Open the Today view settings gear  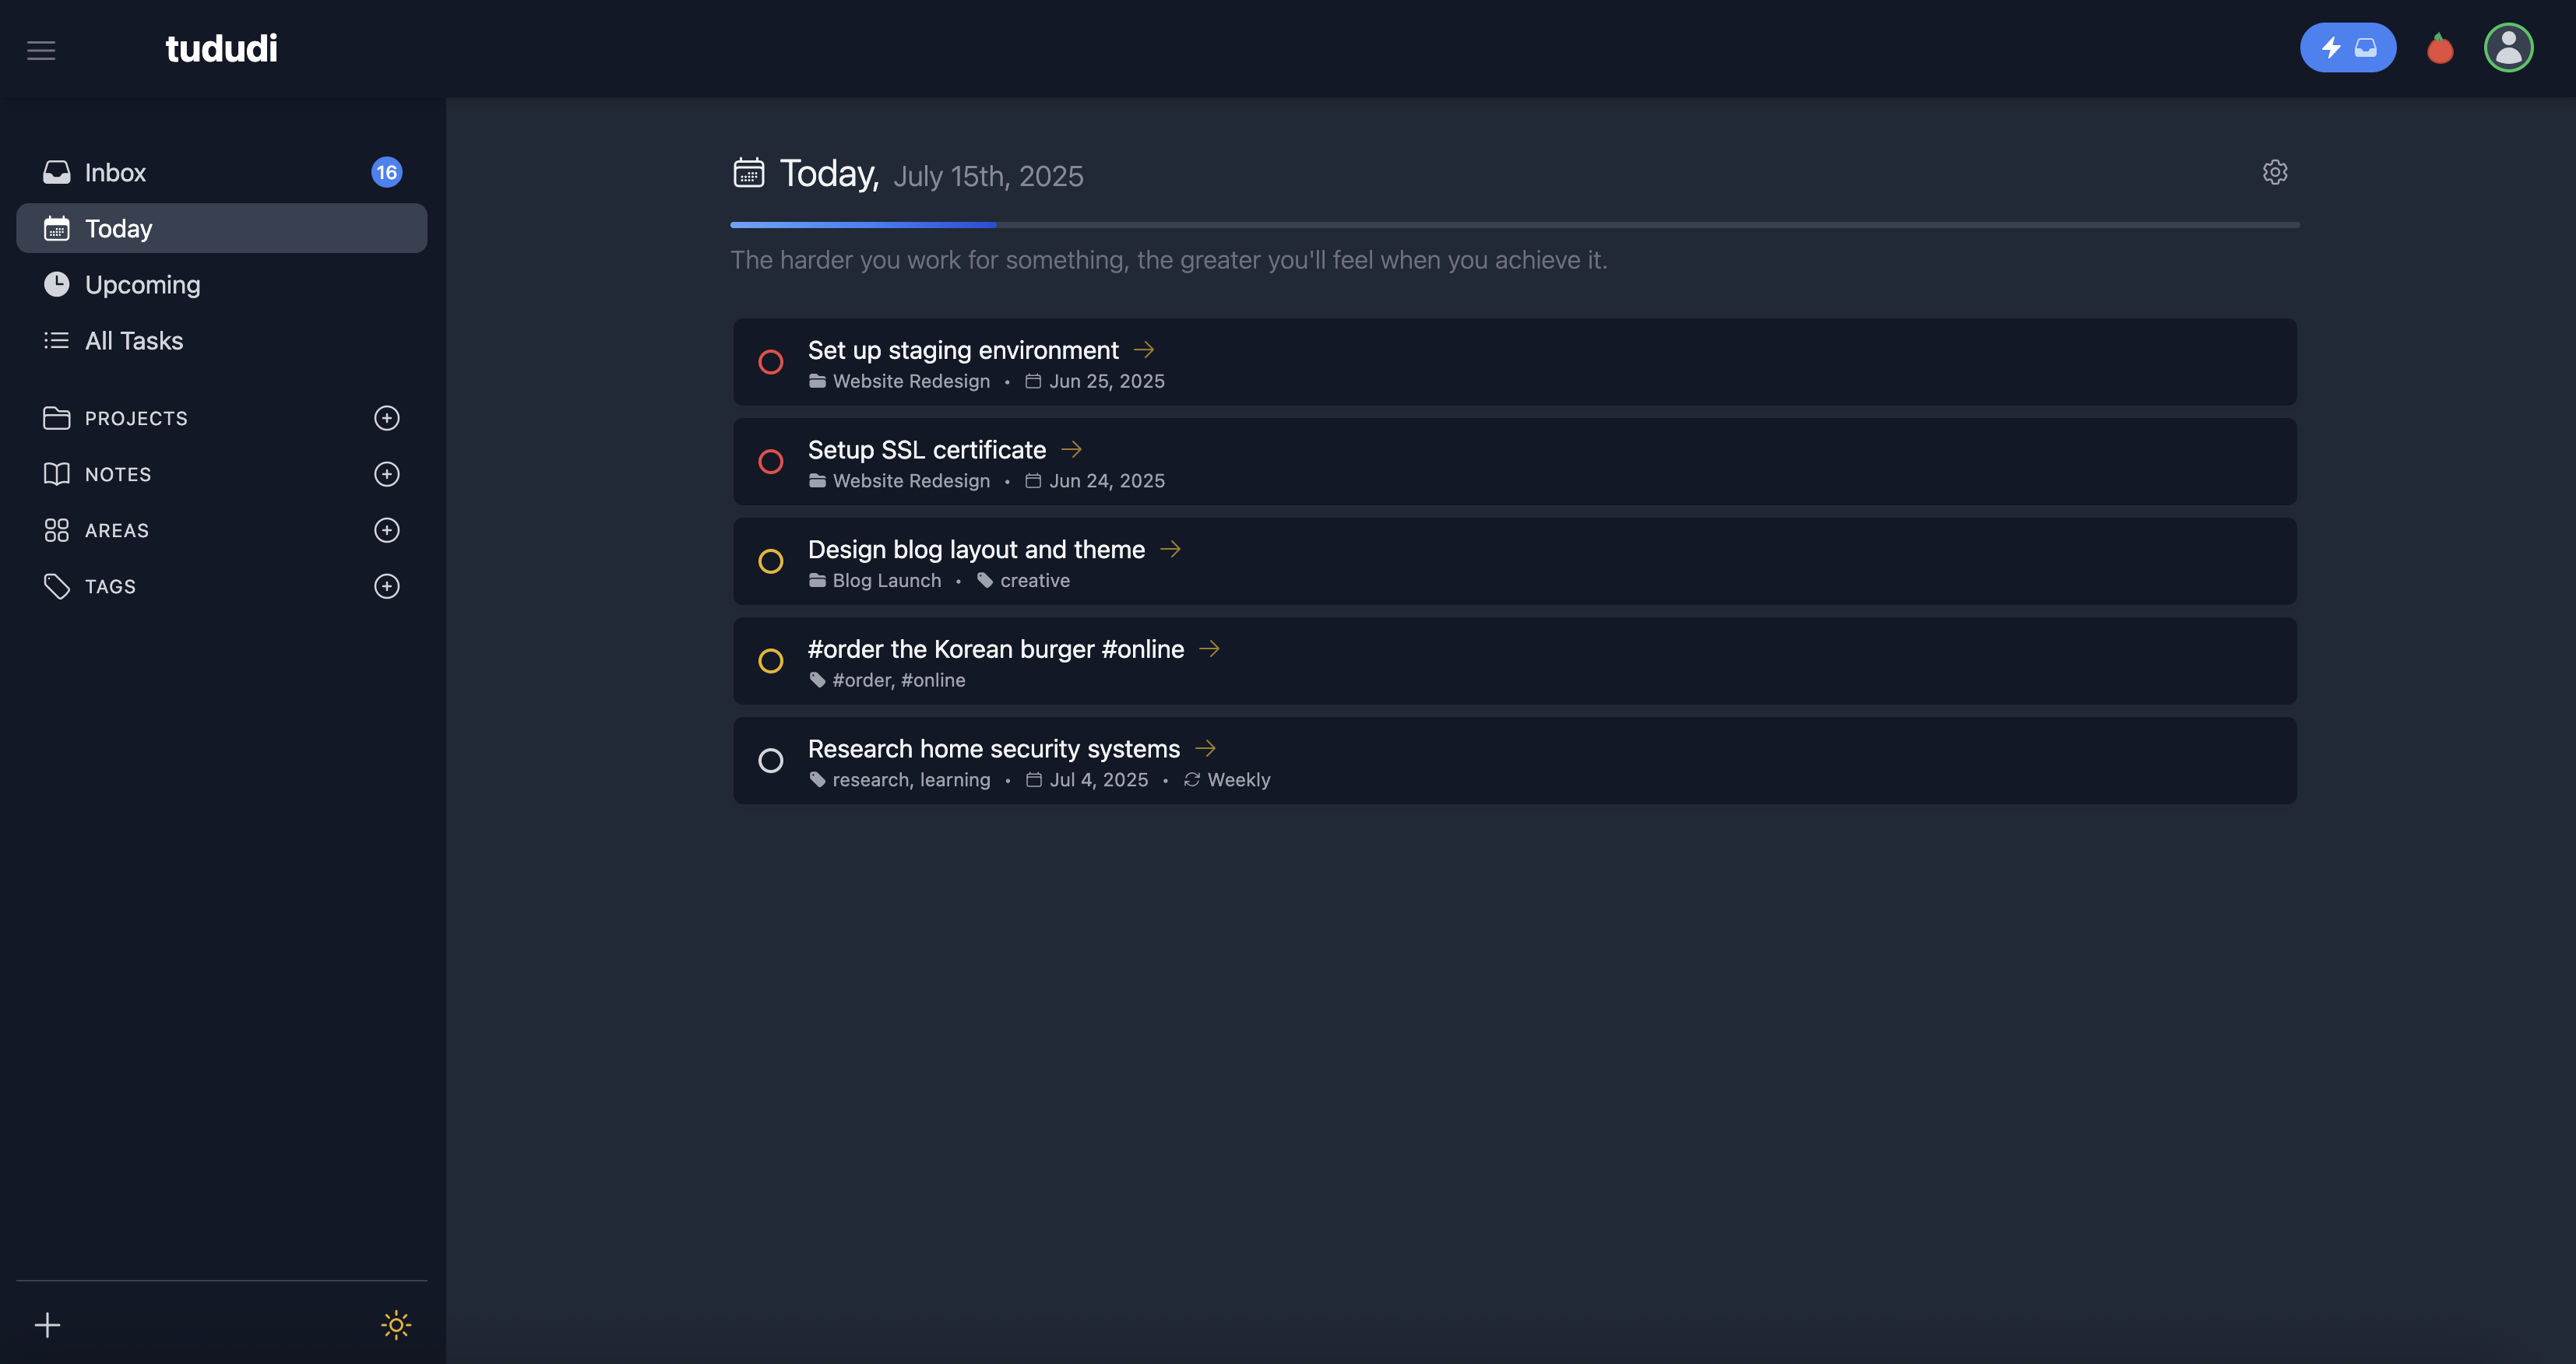2275,172
